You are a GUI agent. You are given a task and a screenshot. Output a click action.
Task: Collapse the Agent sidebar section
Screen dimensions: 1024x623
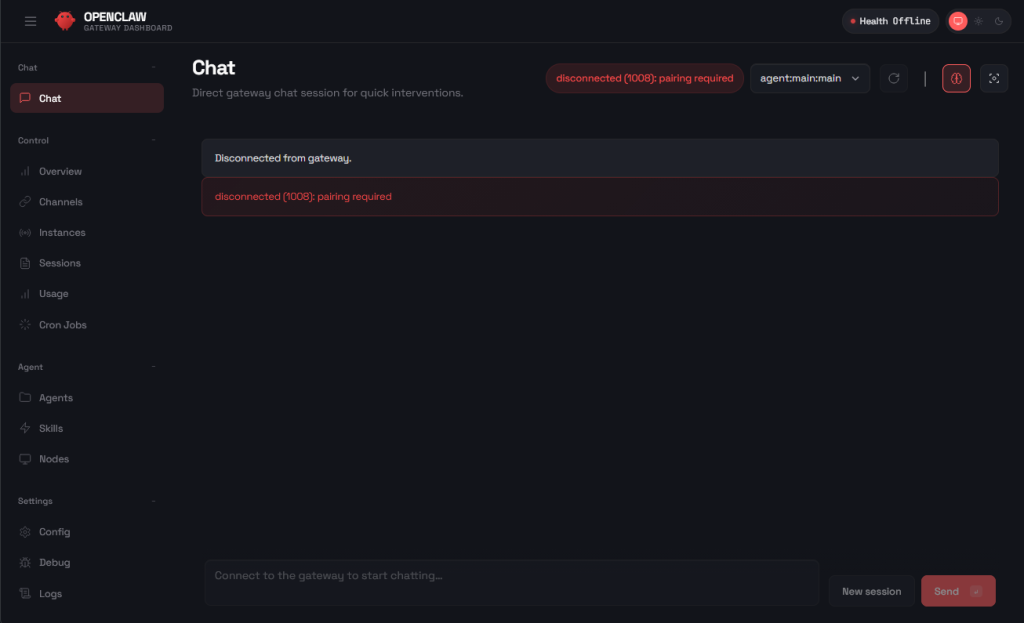point(153,367)
